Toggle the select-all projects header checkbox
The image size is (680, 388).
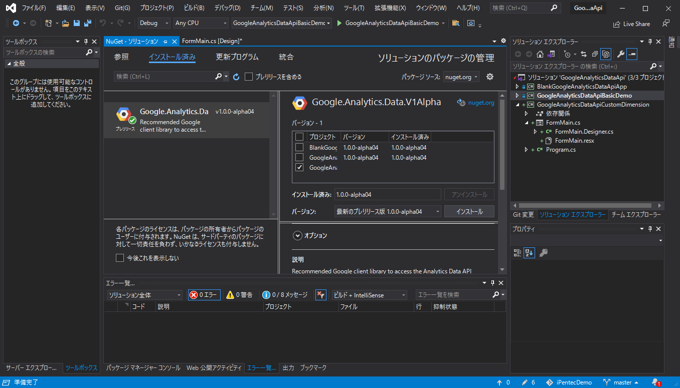coord(299,137)
